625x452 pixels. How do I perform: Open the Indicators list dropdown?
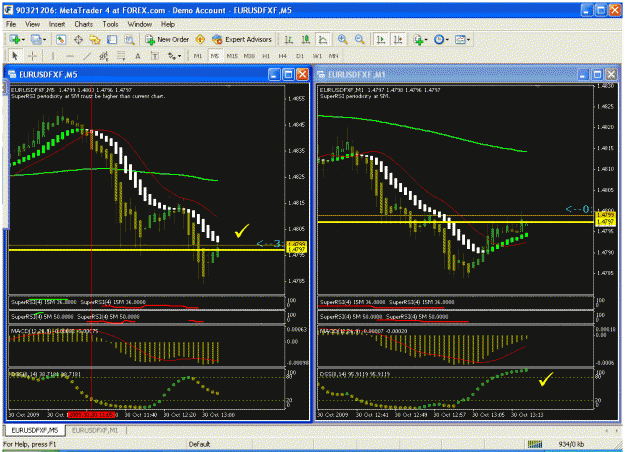pyautogui.click(x=420, y=39)
